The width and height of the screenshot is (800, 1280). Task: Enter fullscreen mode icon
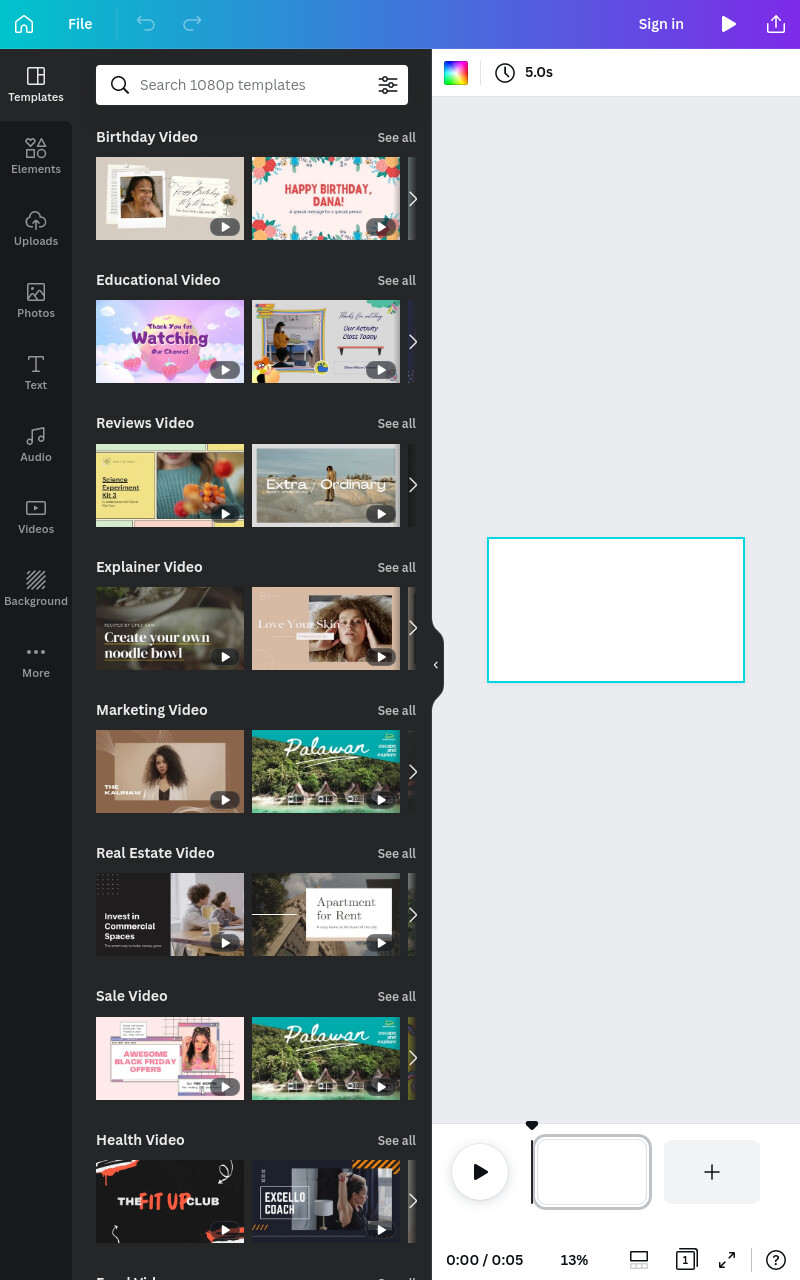tap(727, 1260)
